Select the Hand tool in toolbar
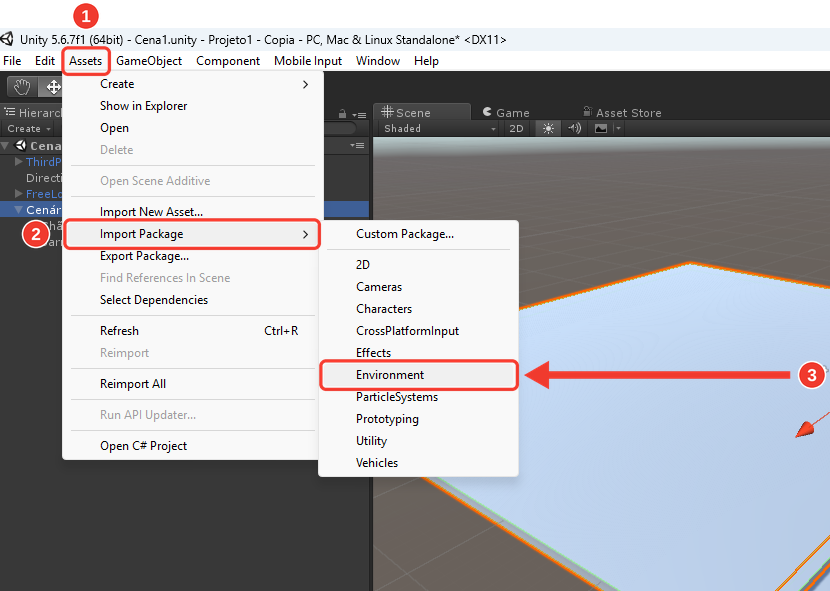This screenshot has width=830, height=591. 22,87
